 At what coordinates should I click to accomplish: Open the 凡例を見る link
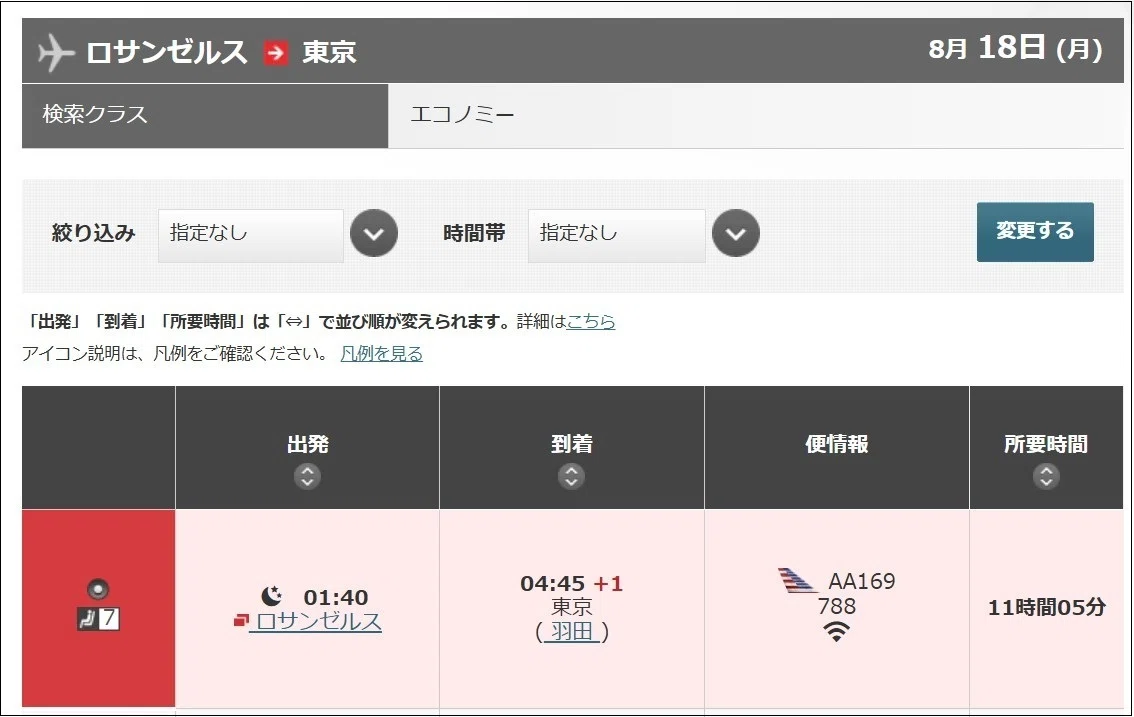[x=382, y=354]
